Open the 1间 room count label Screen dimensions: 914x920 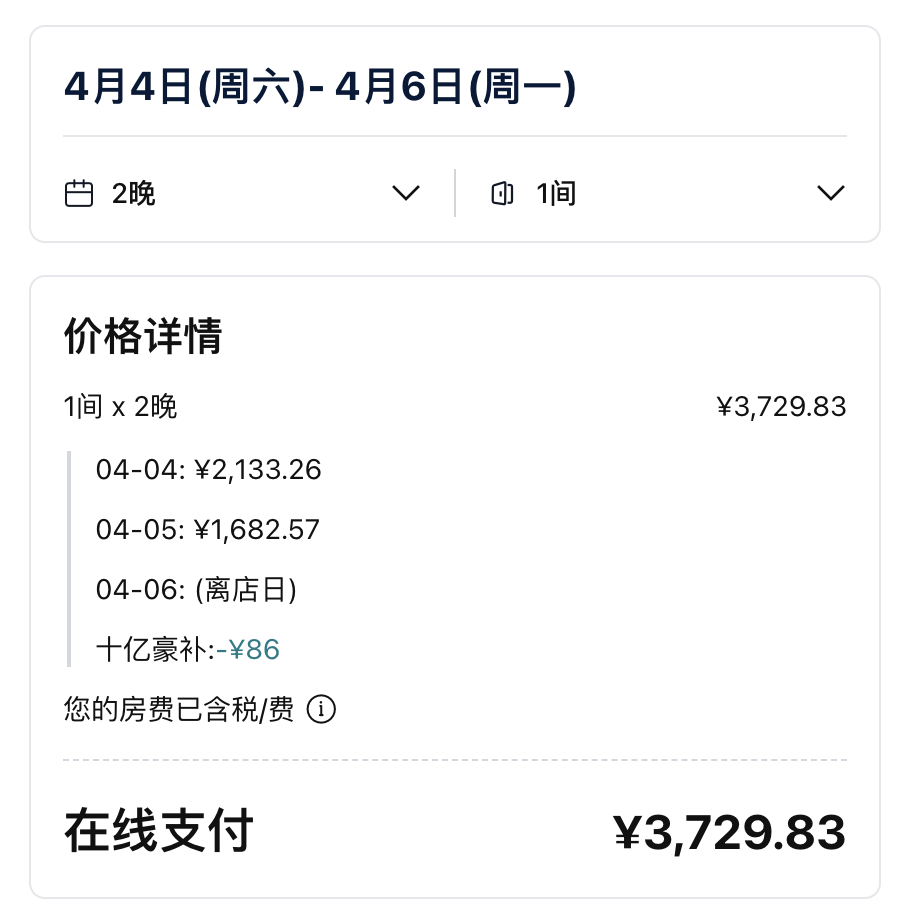556,193
